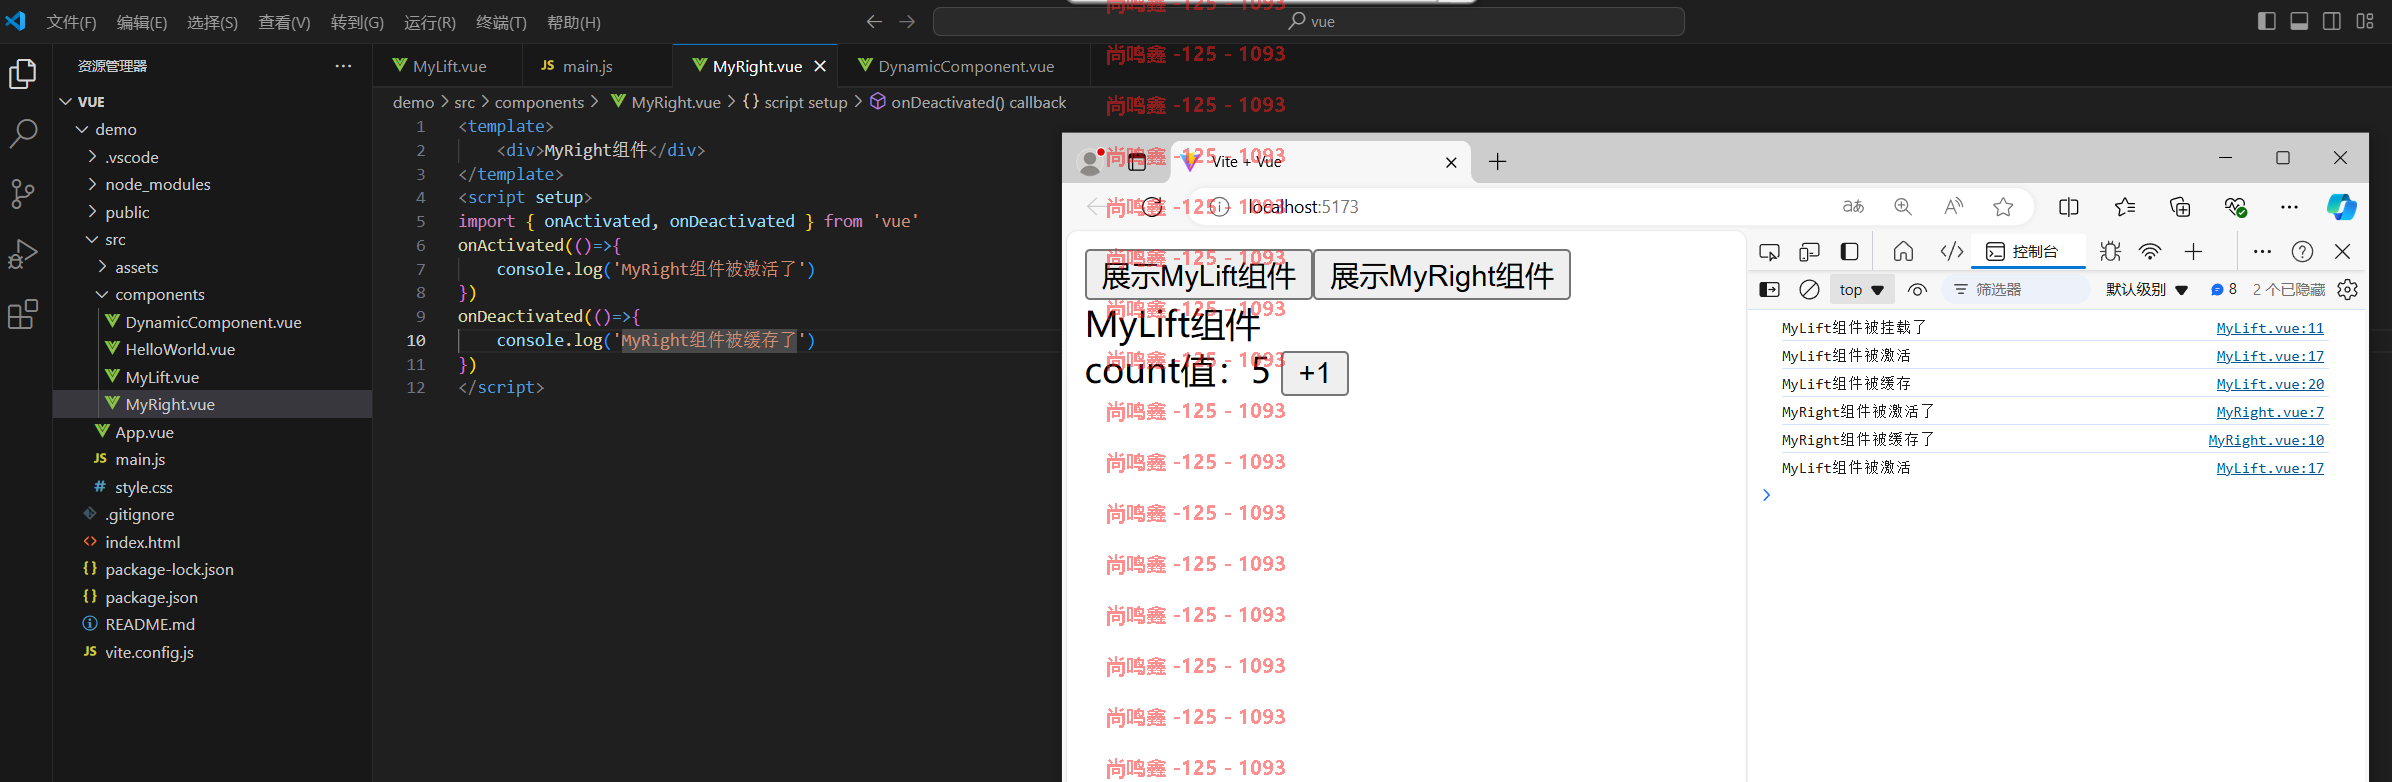Open the Explorer view in the activity bar
2392x782 pixels.
(23, 74)
